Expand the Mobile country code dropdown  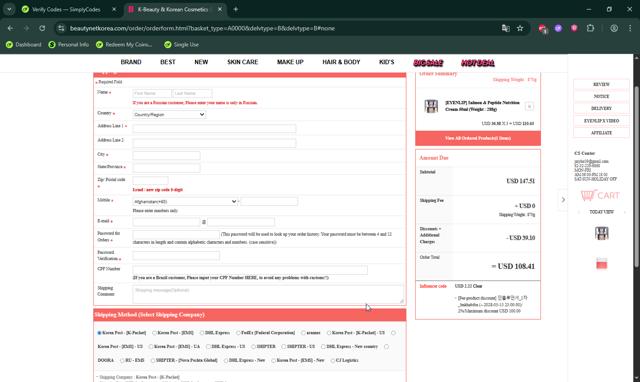pyautogui.click(x=185, y=202)
